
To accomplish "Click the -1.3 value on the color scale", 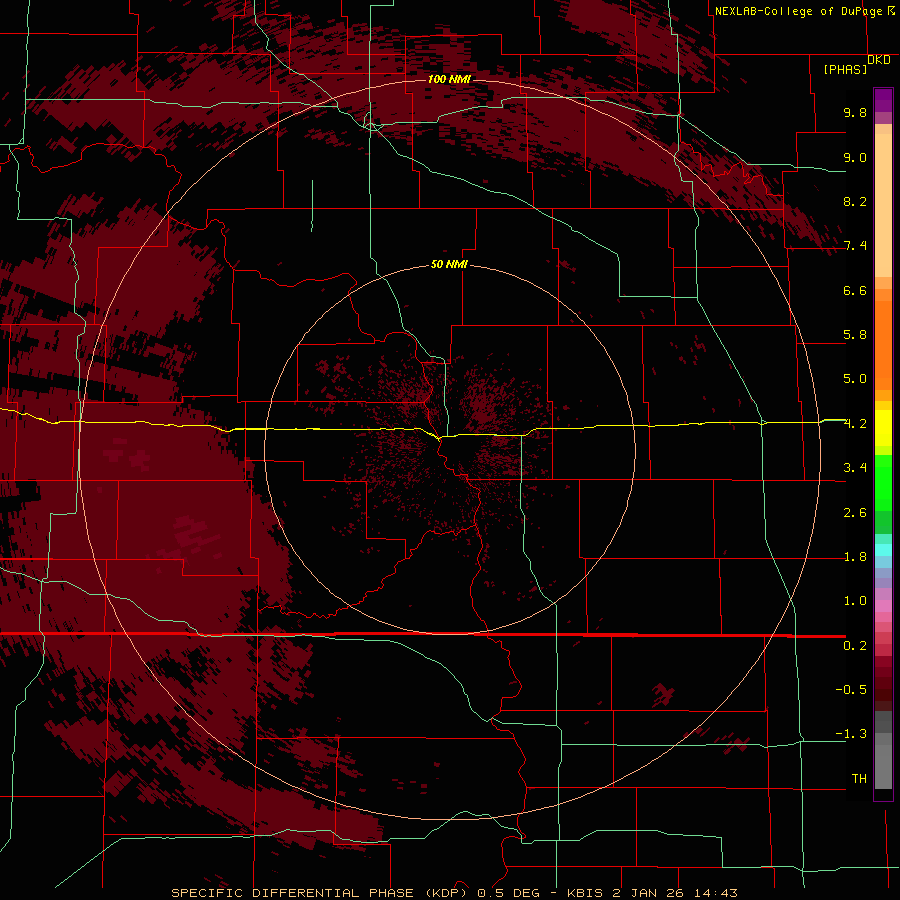I will (x=851, y=734).
